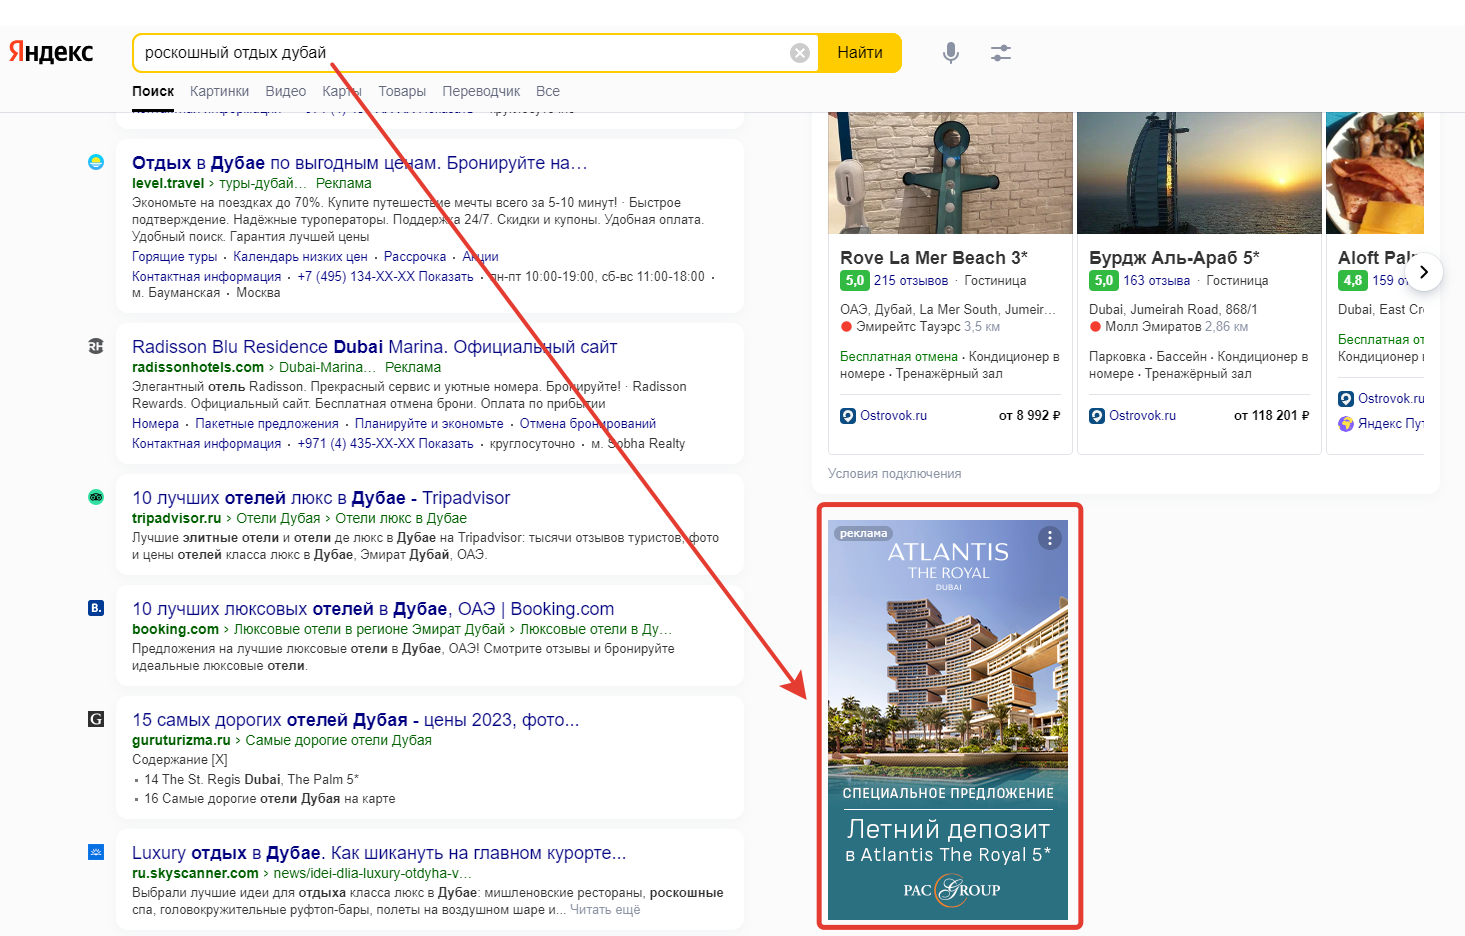
Task: Click the Найти search button
Action: [x=860, y=53]
